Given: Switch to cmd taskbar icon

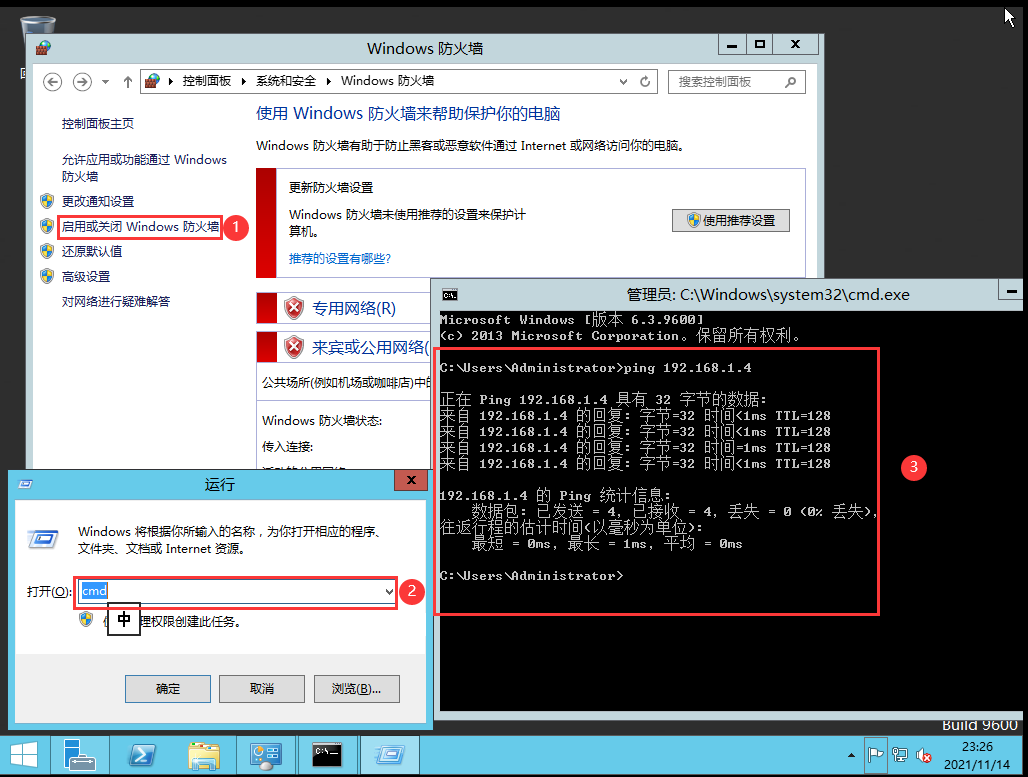Looking at the screenshot, I should coord(327,755).
